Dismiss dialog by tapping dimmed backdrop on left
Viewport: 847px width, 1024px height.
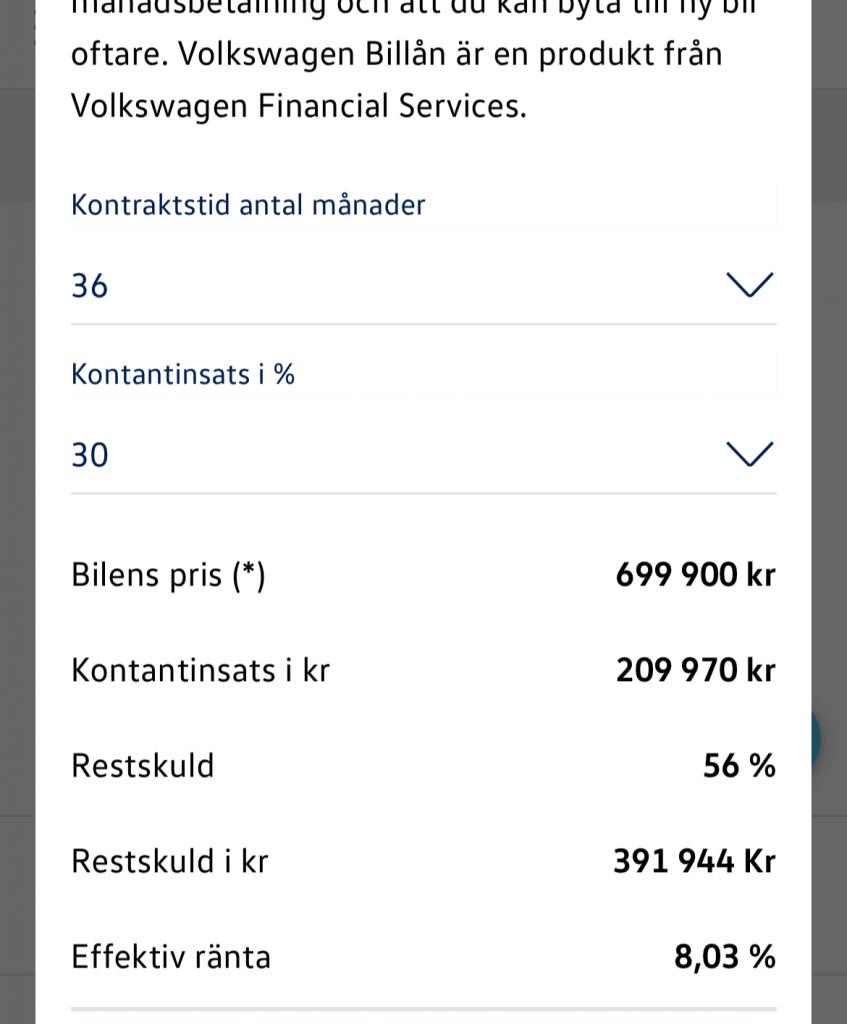tap(17, 500)
